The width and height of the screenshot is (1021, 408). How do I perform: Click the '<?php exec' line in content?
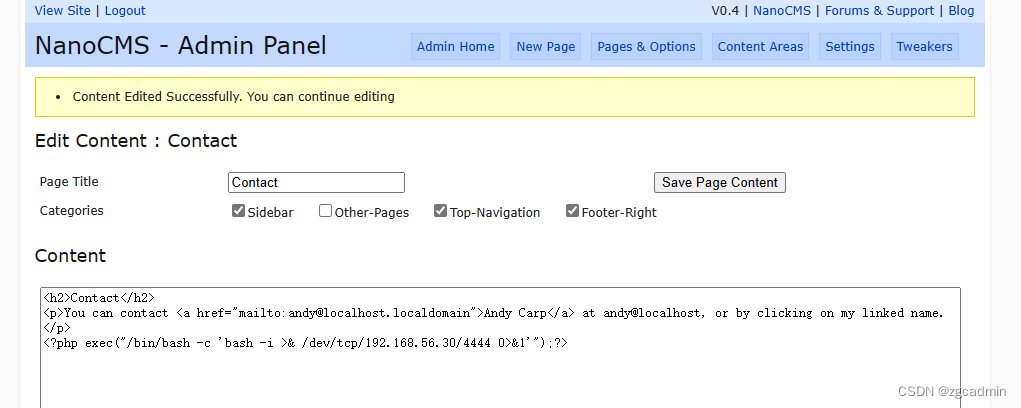coord(305,342)
